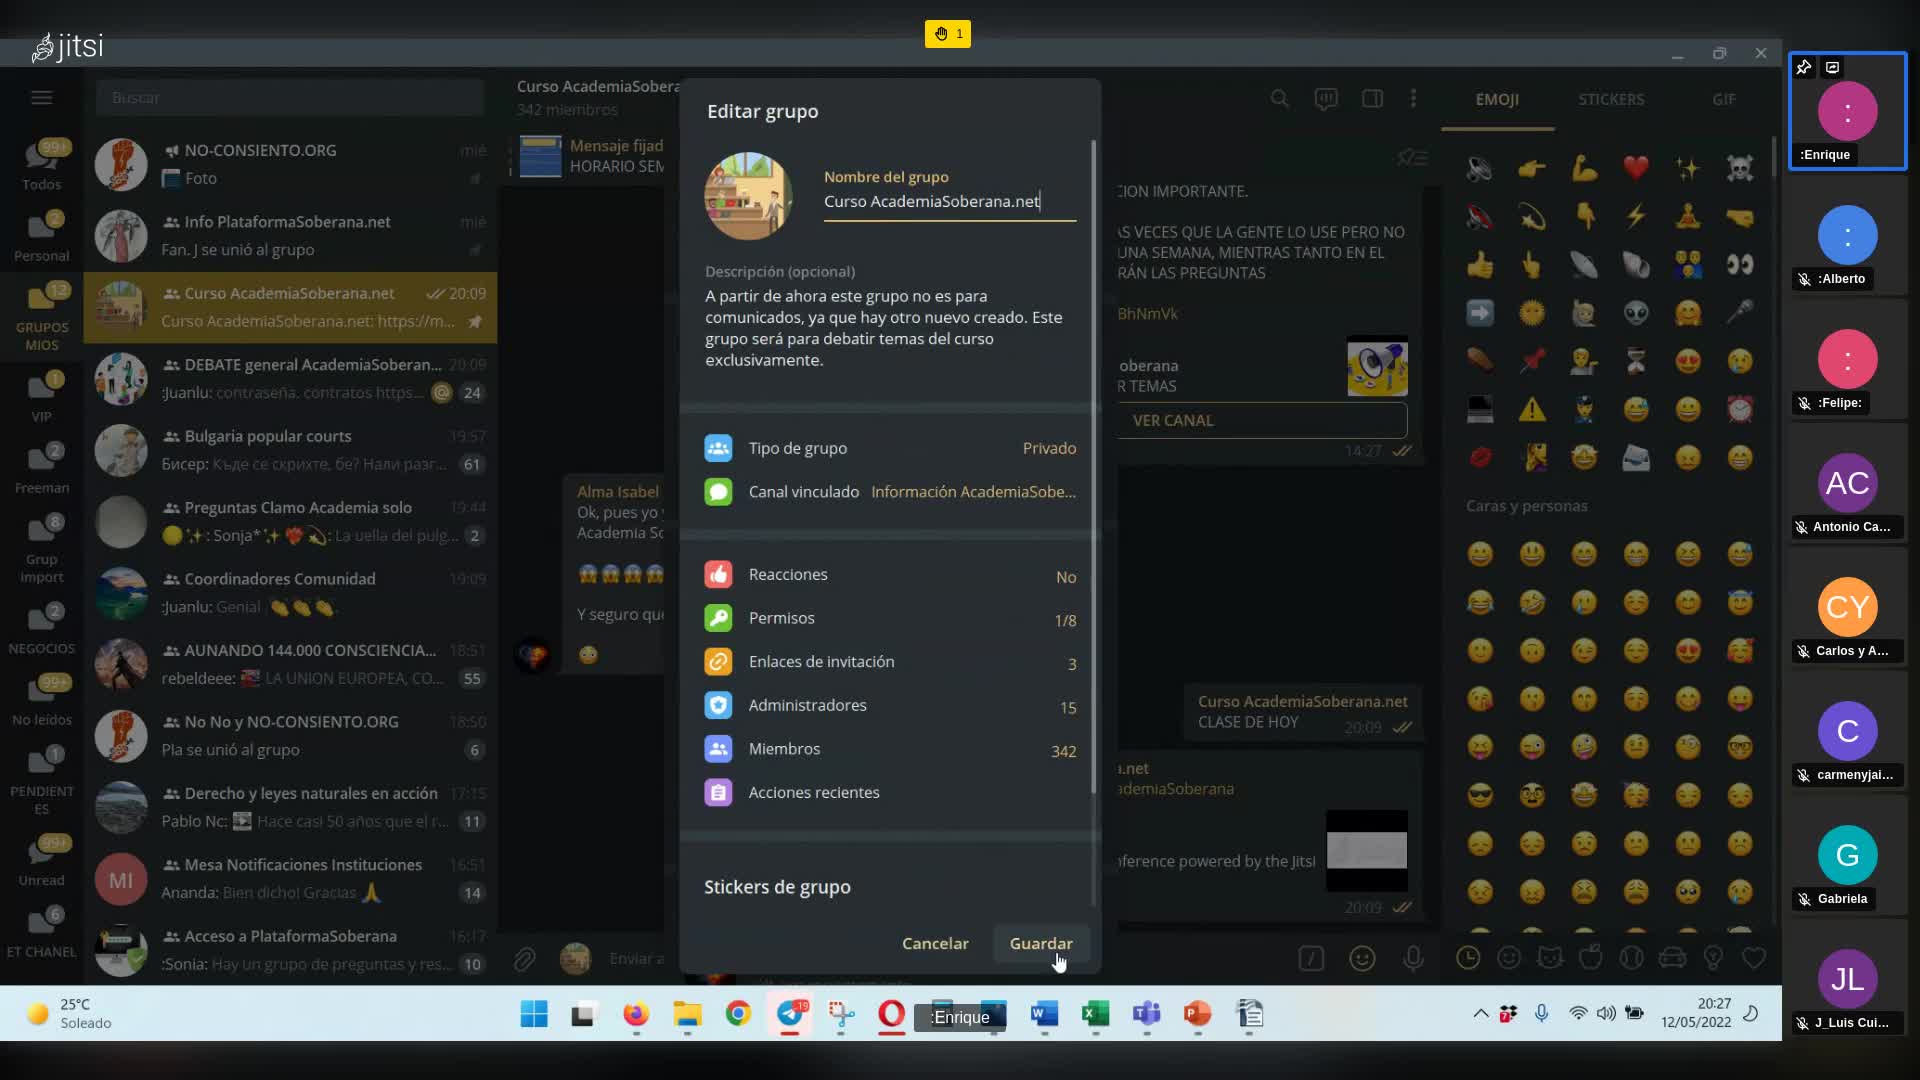Edit the Nombre del grupo field
1920x1080 pixels.
click(949, 201)
